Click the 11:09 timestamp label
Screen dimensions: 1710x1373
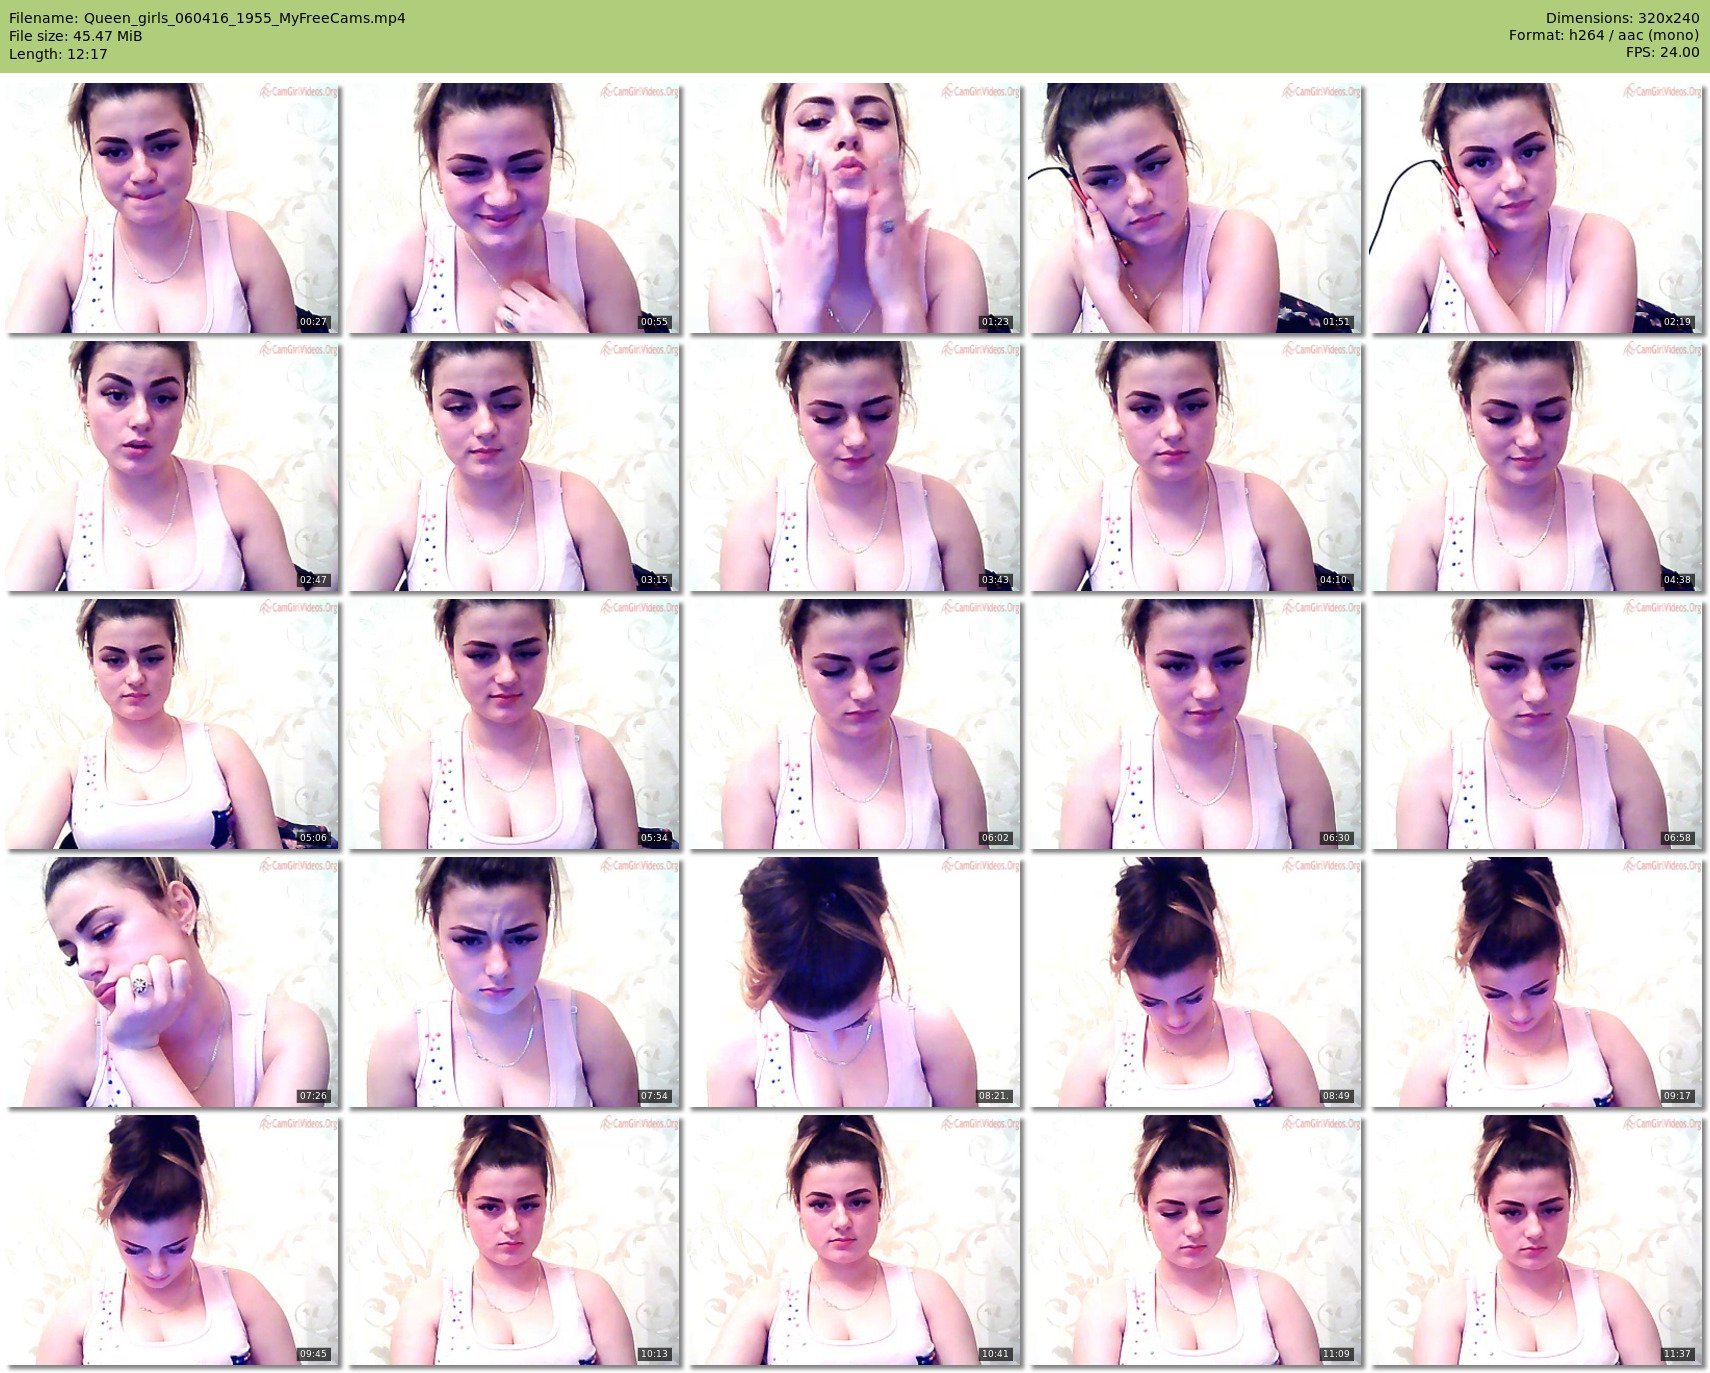tap(1336, 1354)
